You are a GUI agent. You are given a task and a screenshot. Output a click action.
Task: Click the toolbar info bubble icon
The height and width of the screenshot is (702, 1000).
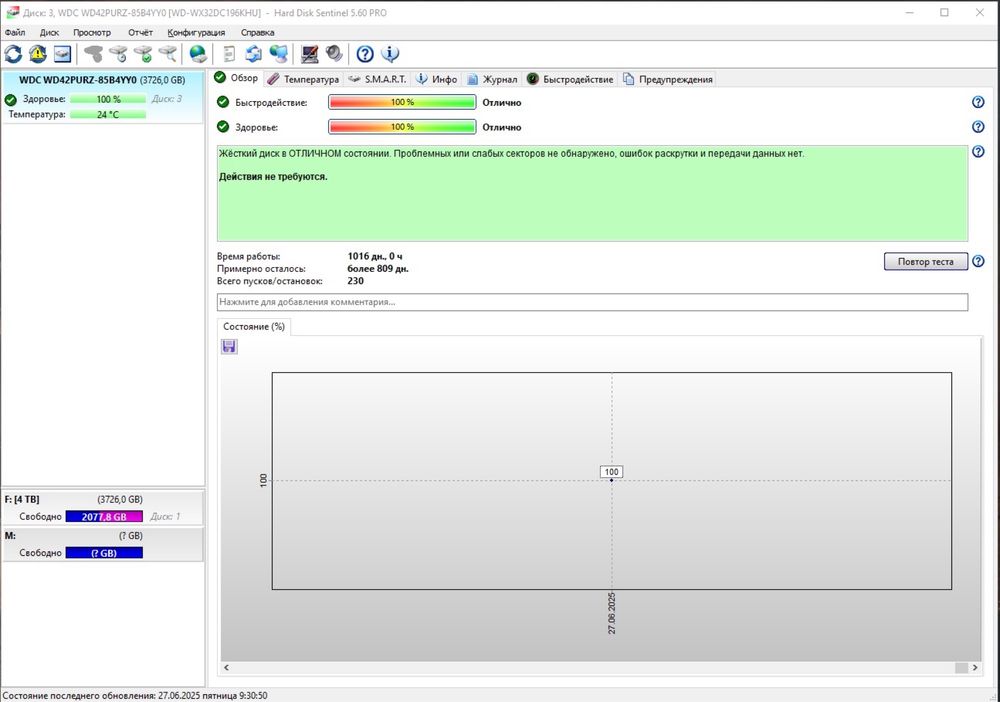(x=390, y=54)
